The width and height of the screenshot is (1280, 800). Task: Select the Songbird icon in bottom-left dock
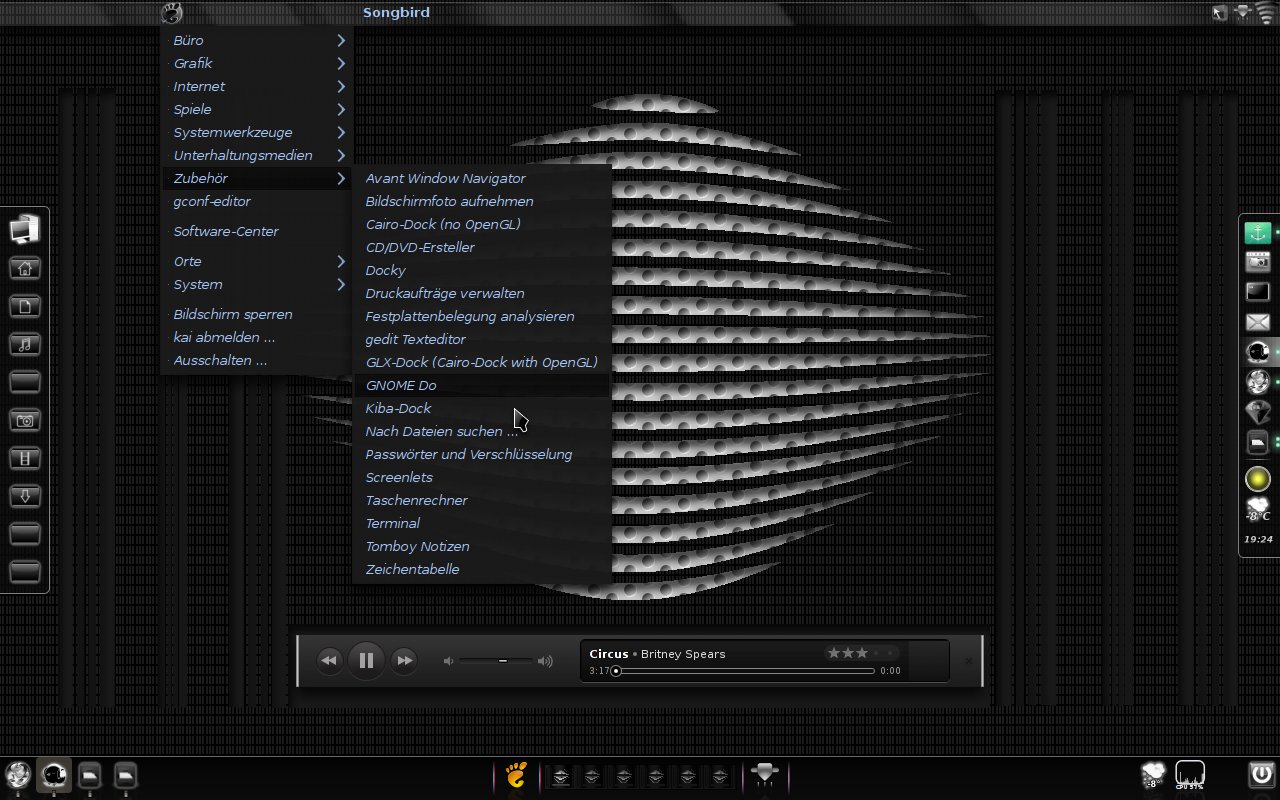point(54,775)
